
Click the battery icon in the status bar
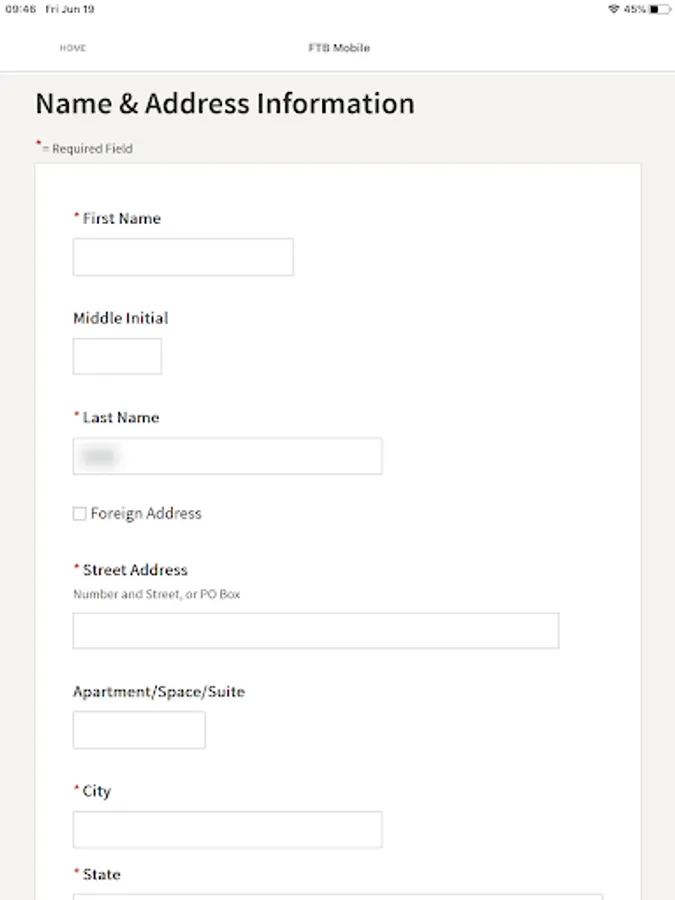659,9
